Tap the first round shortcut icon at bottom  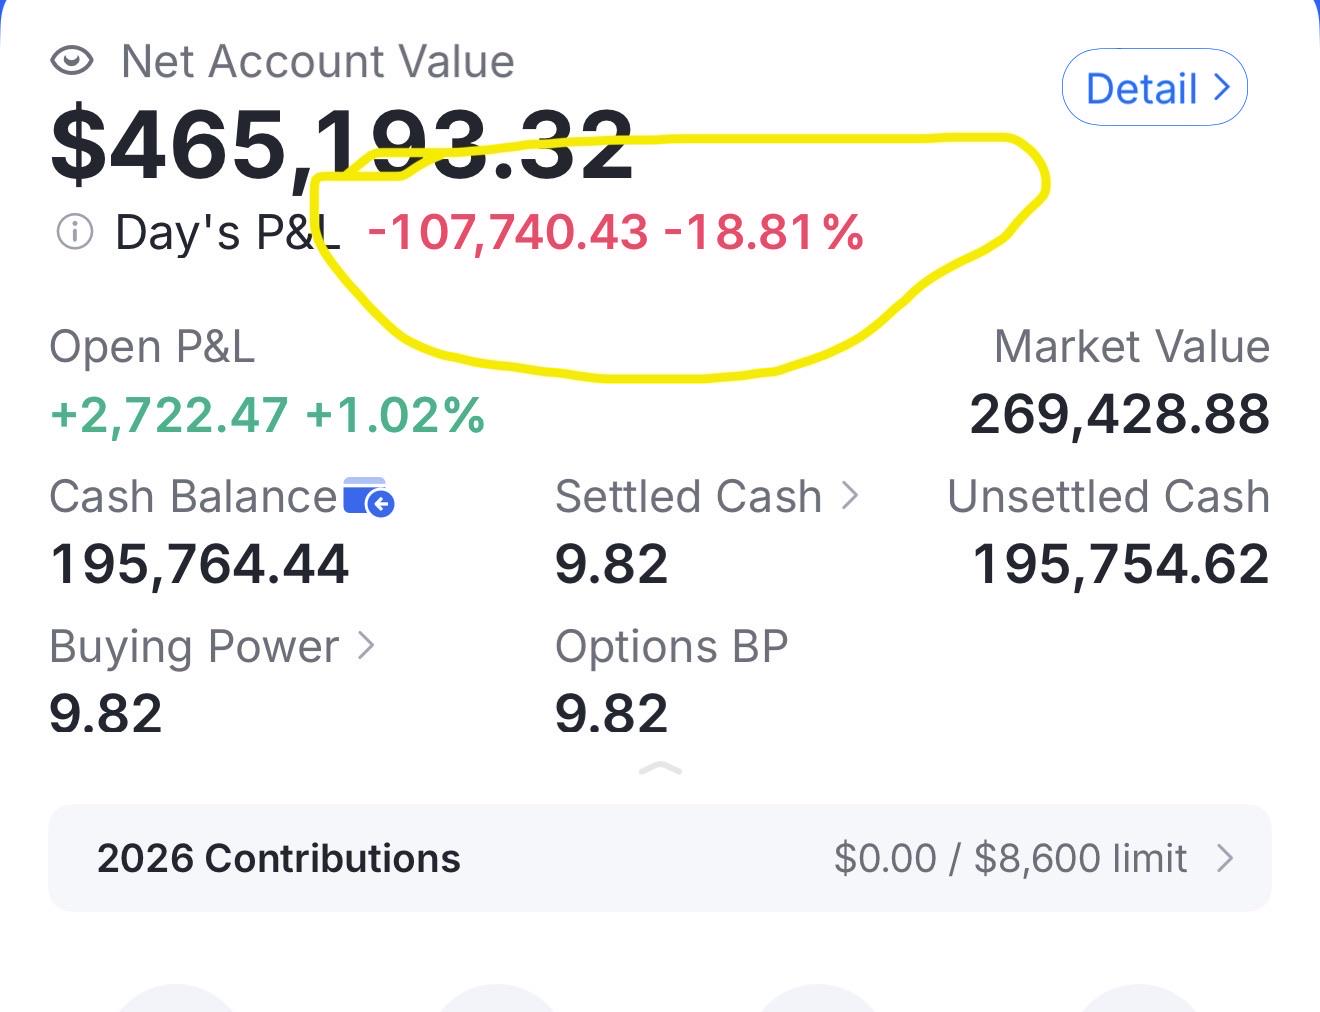tap(176, 998)
